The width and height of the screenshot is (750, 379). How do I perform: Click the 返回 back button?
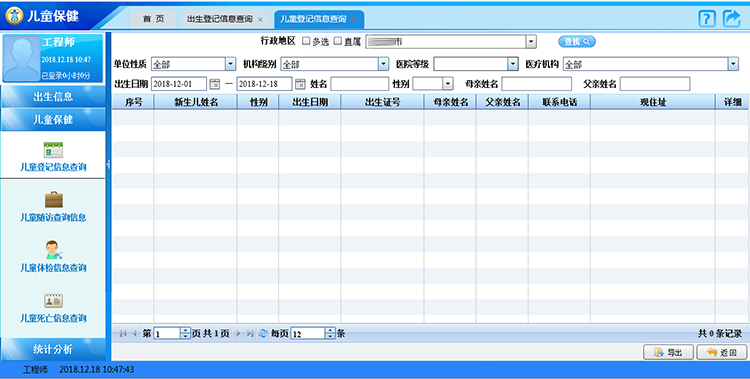click(x=722, y=352)
